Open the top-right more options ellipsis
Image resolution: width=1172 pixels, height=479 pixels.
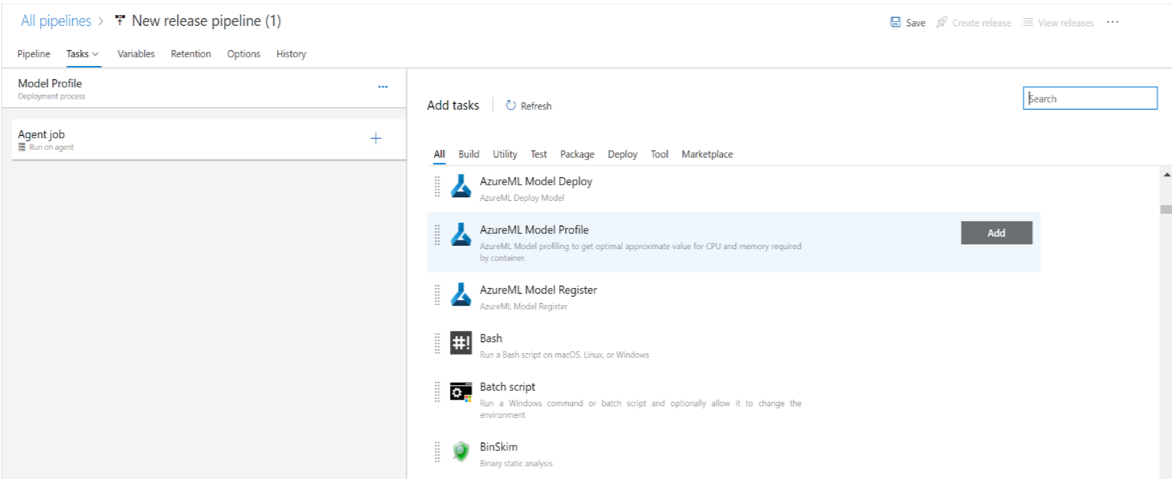[1113, 22]
